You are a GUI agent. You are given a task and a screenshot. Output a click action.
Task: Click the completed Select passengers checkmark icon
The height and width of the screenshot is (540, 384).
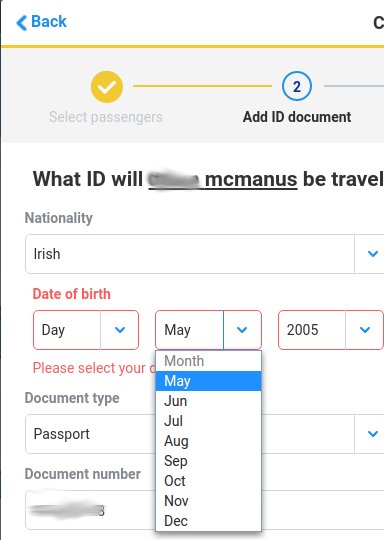coord(107,87)
